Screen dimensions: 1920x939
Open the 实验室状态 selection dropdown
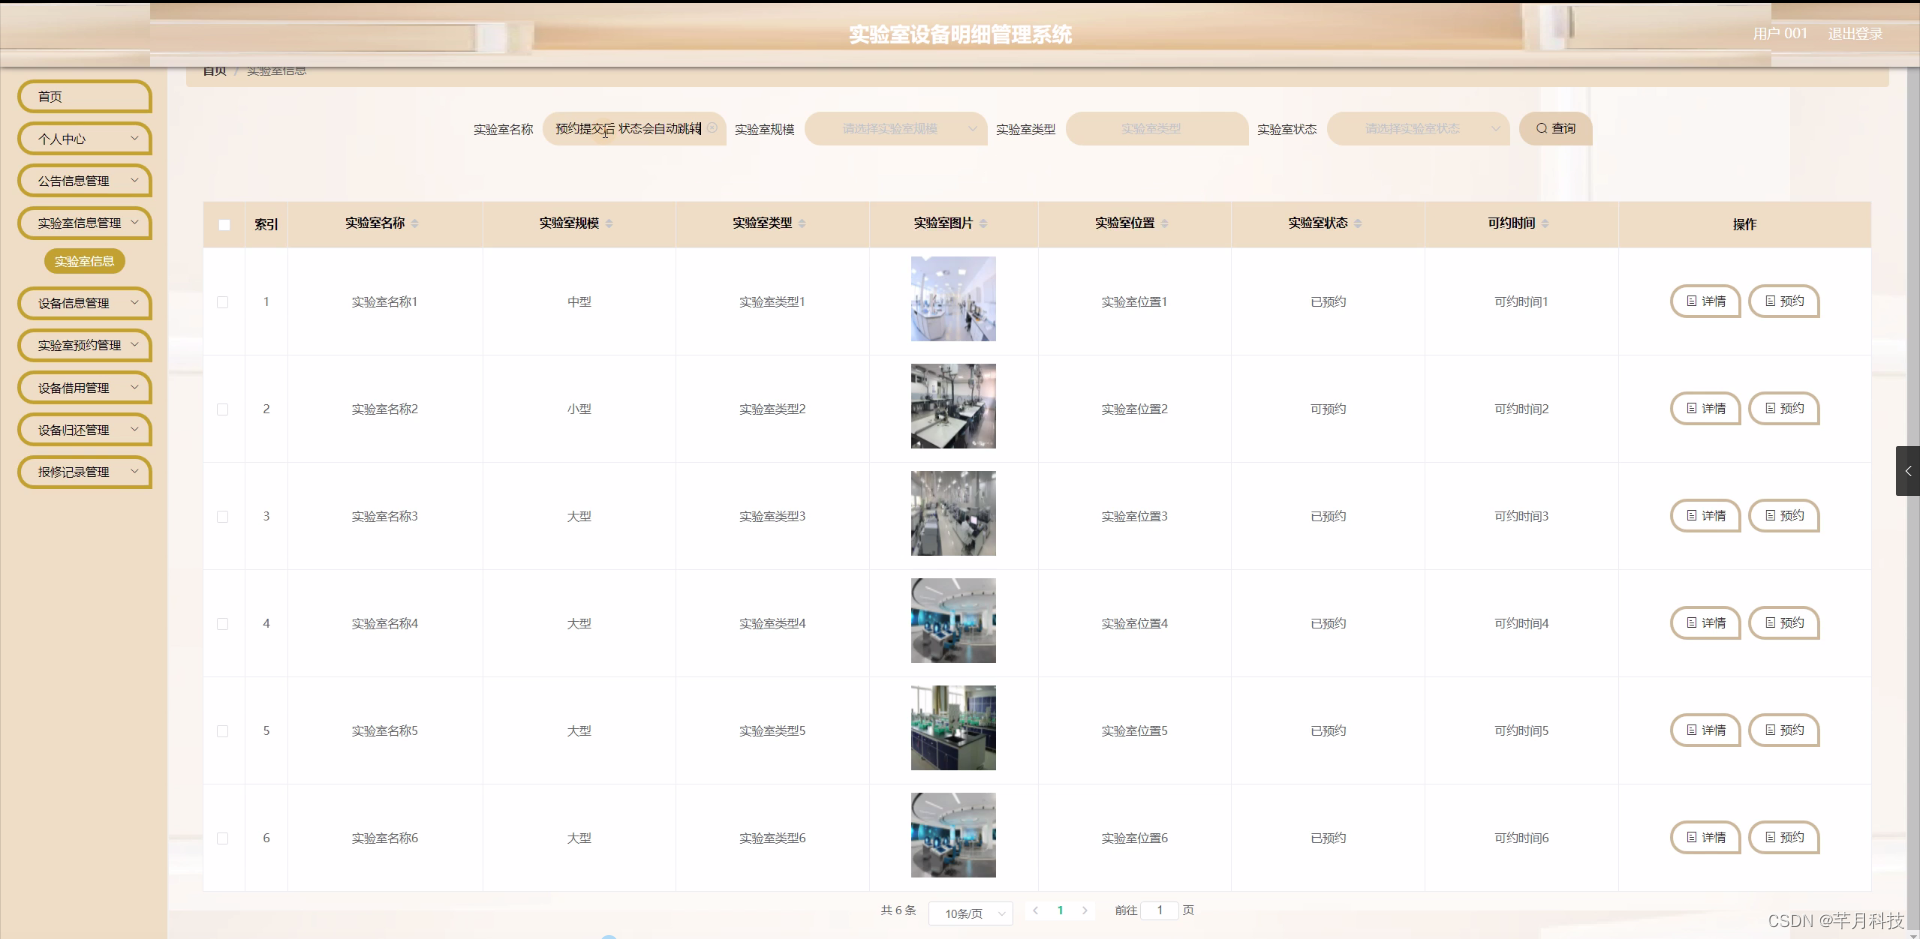tap(1417, 128)
